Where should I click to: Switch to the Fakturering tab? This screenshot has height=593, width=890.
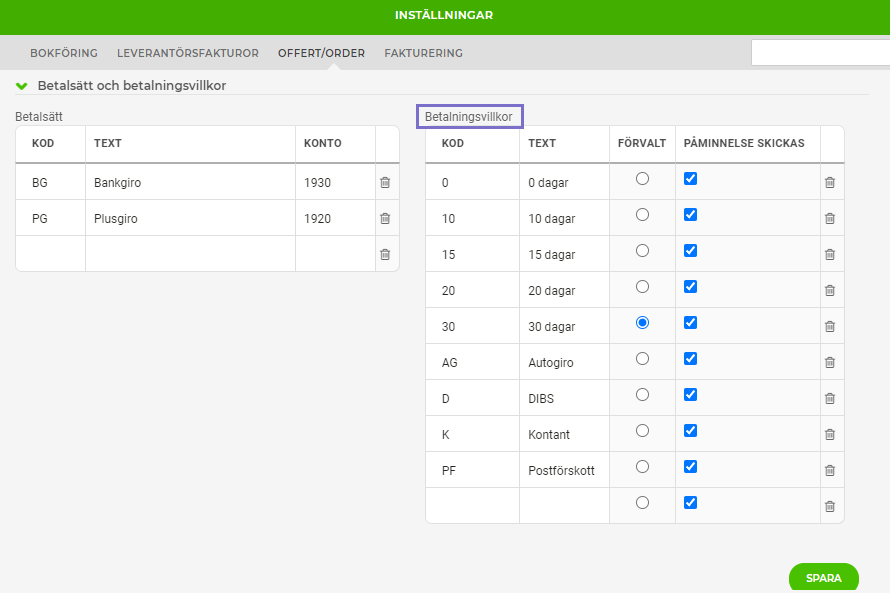coord(423,53)
